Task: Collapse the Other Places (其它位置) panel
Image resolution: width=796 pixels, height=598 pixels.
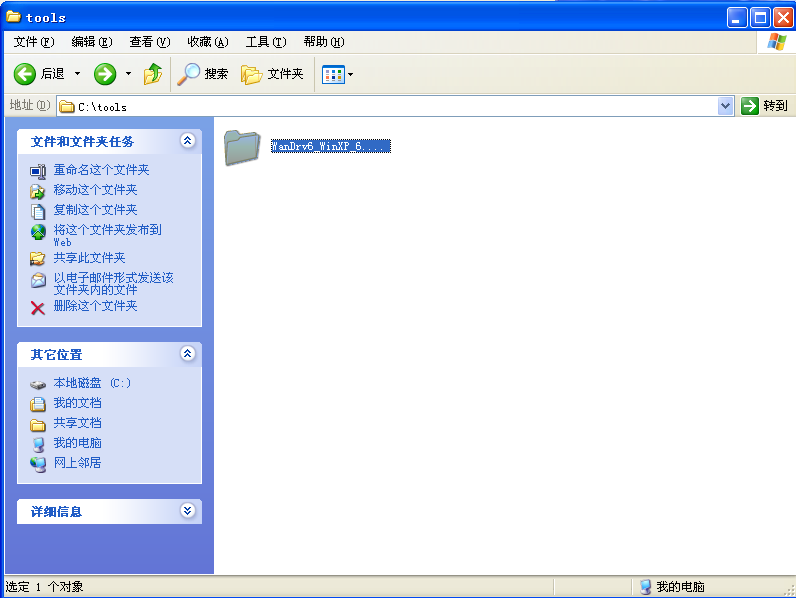Action: [187, 353]
